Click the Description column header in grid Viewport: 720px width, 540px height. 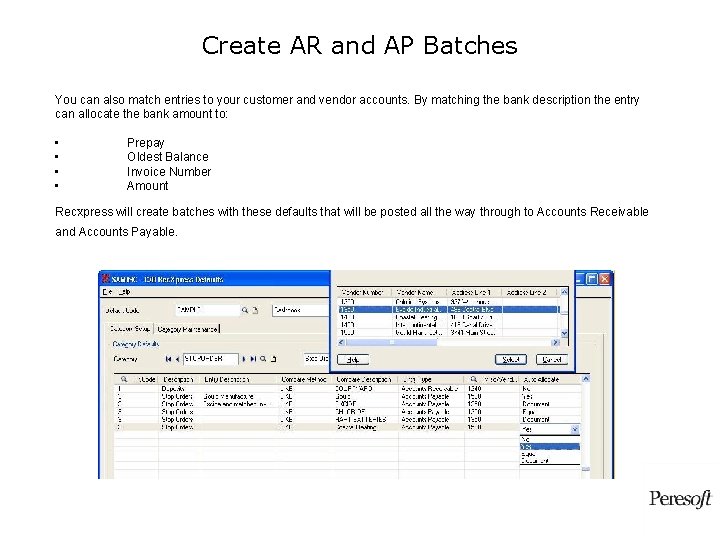(179, 379)
